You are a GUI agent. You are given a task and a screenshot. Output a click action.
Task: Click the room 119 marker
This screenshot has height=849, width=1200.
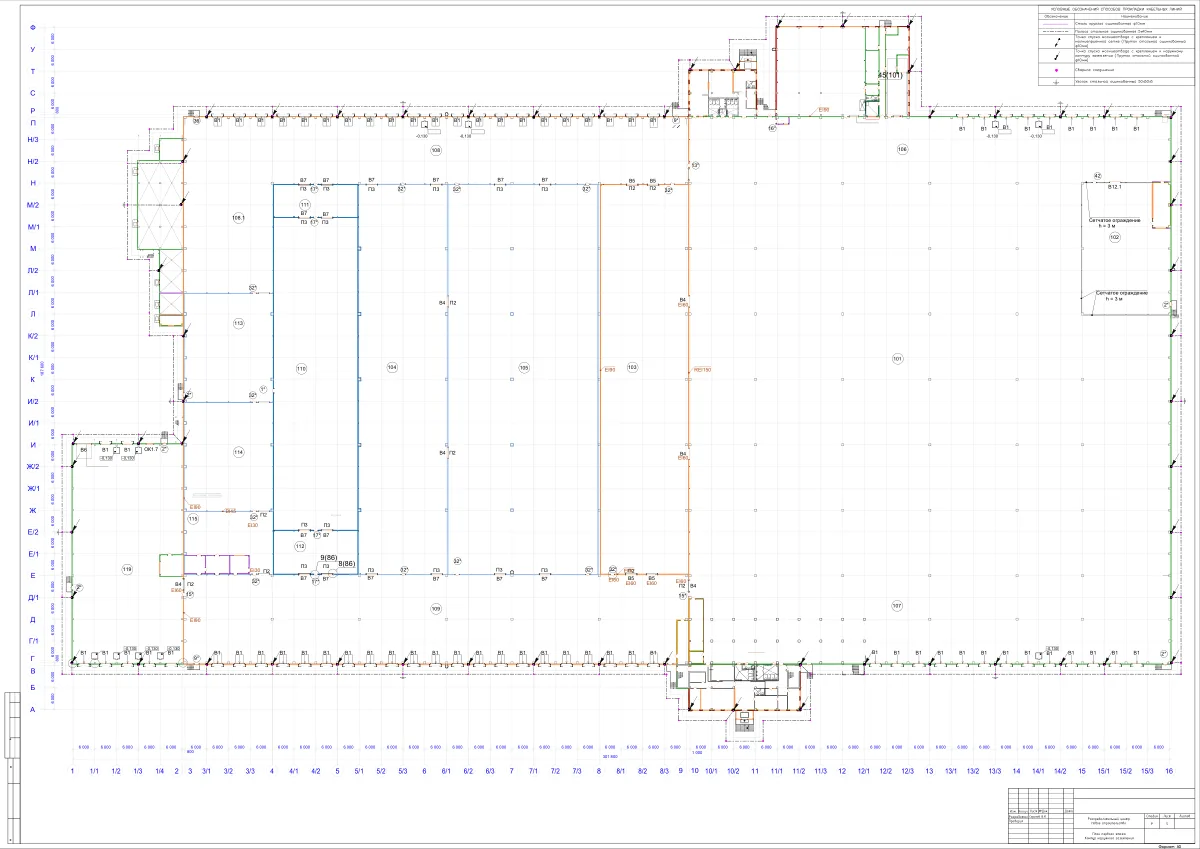click(127, 569)
